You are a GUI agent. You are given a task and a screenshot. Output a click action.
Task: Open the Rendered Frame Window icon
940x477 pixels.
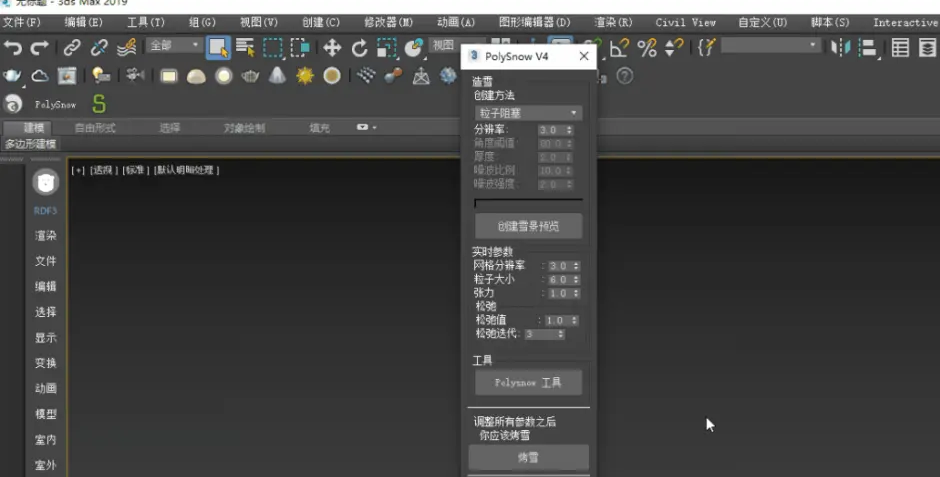pyautogui.click(x=67, y=76)
